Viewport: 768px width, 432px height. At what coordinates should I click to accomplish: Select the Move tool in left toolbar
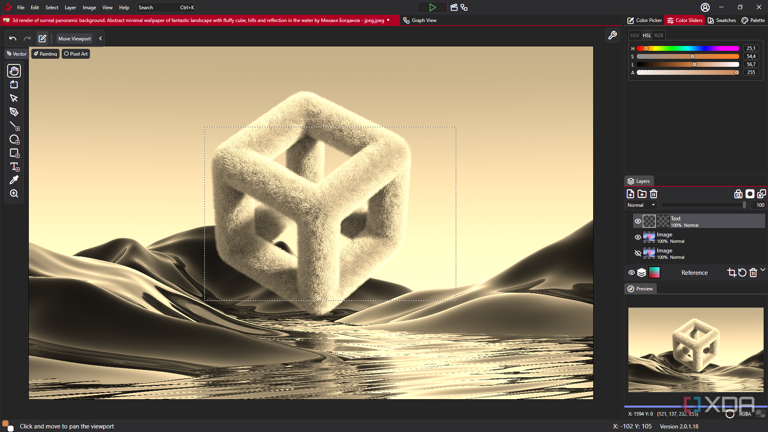[x=14, y=85]
